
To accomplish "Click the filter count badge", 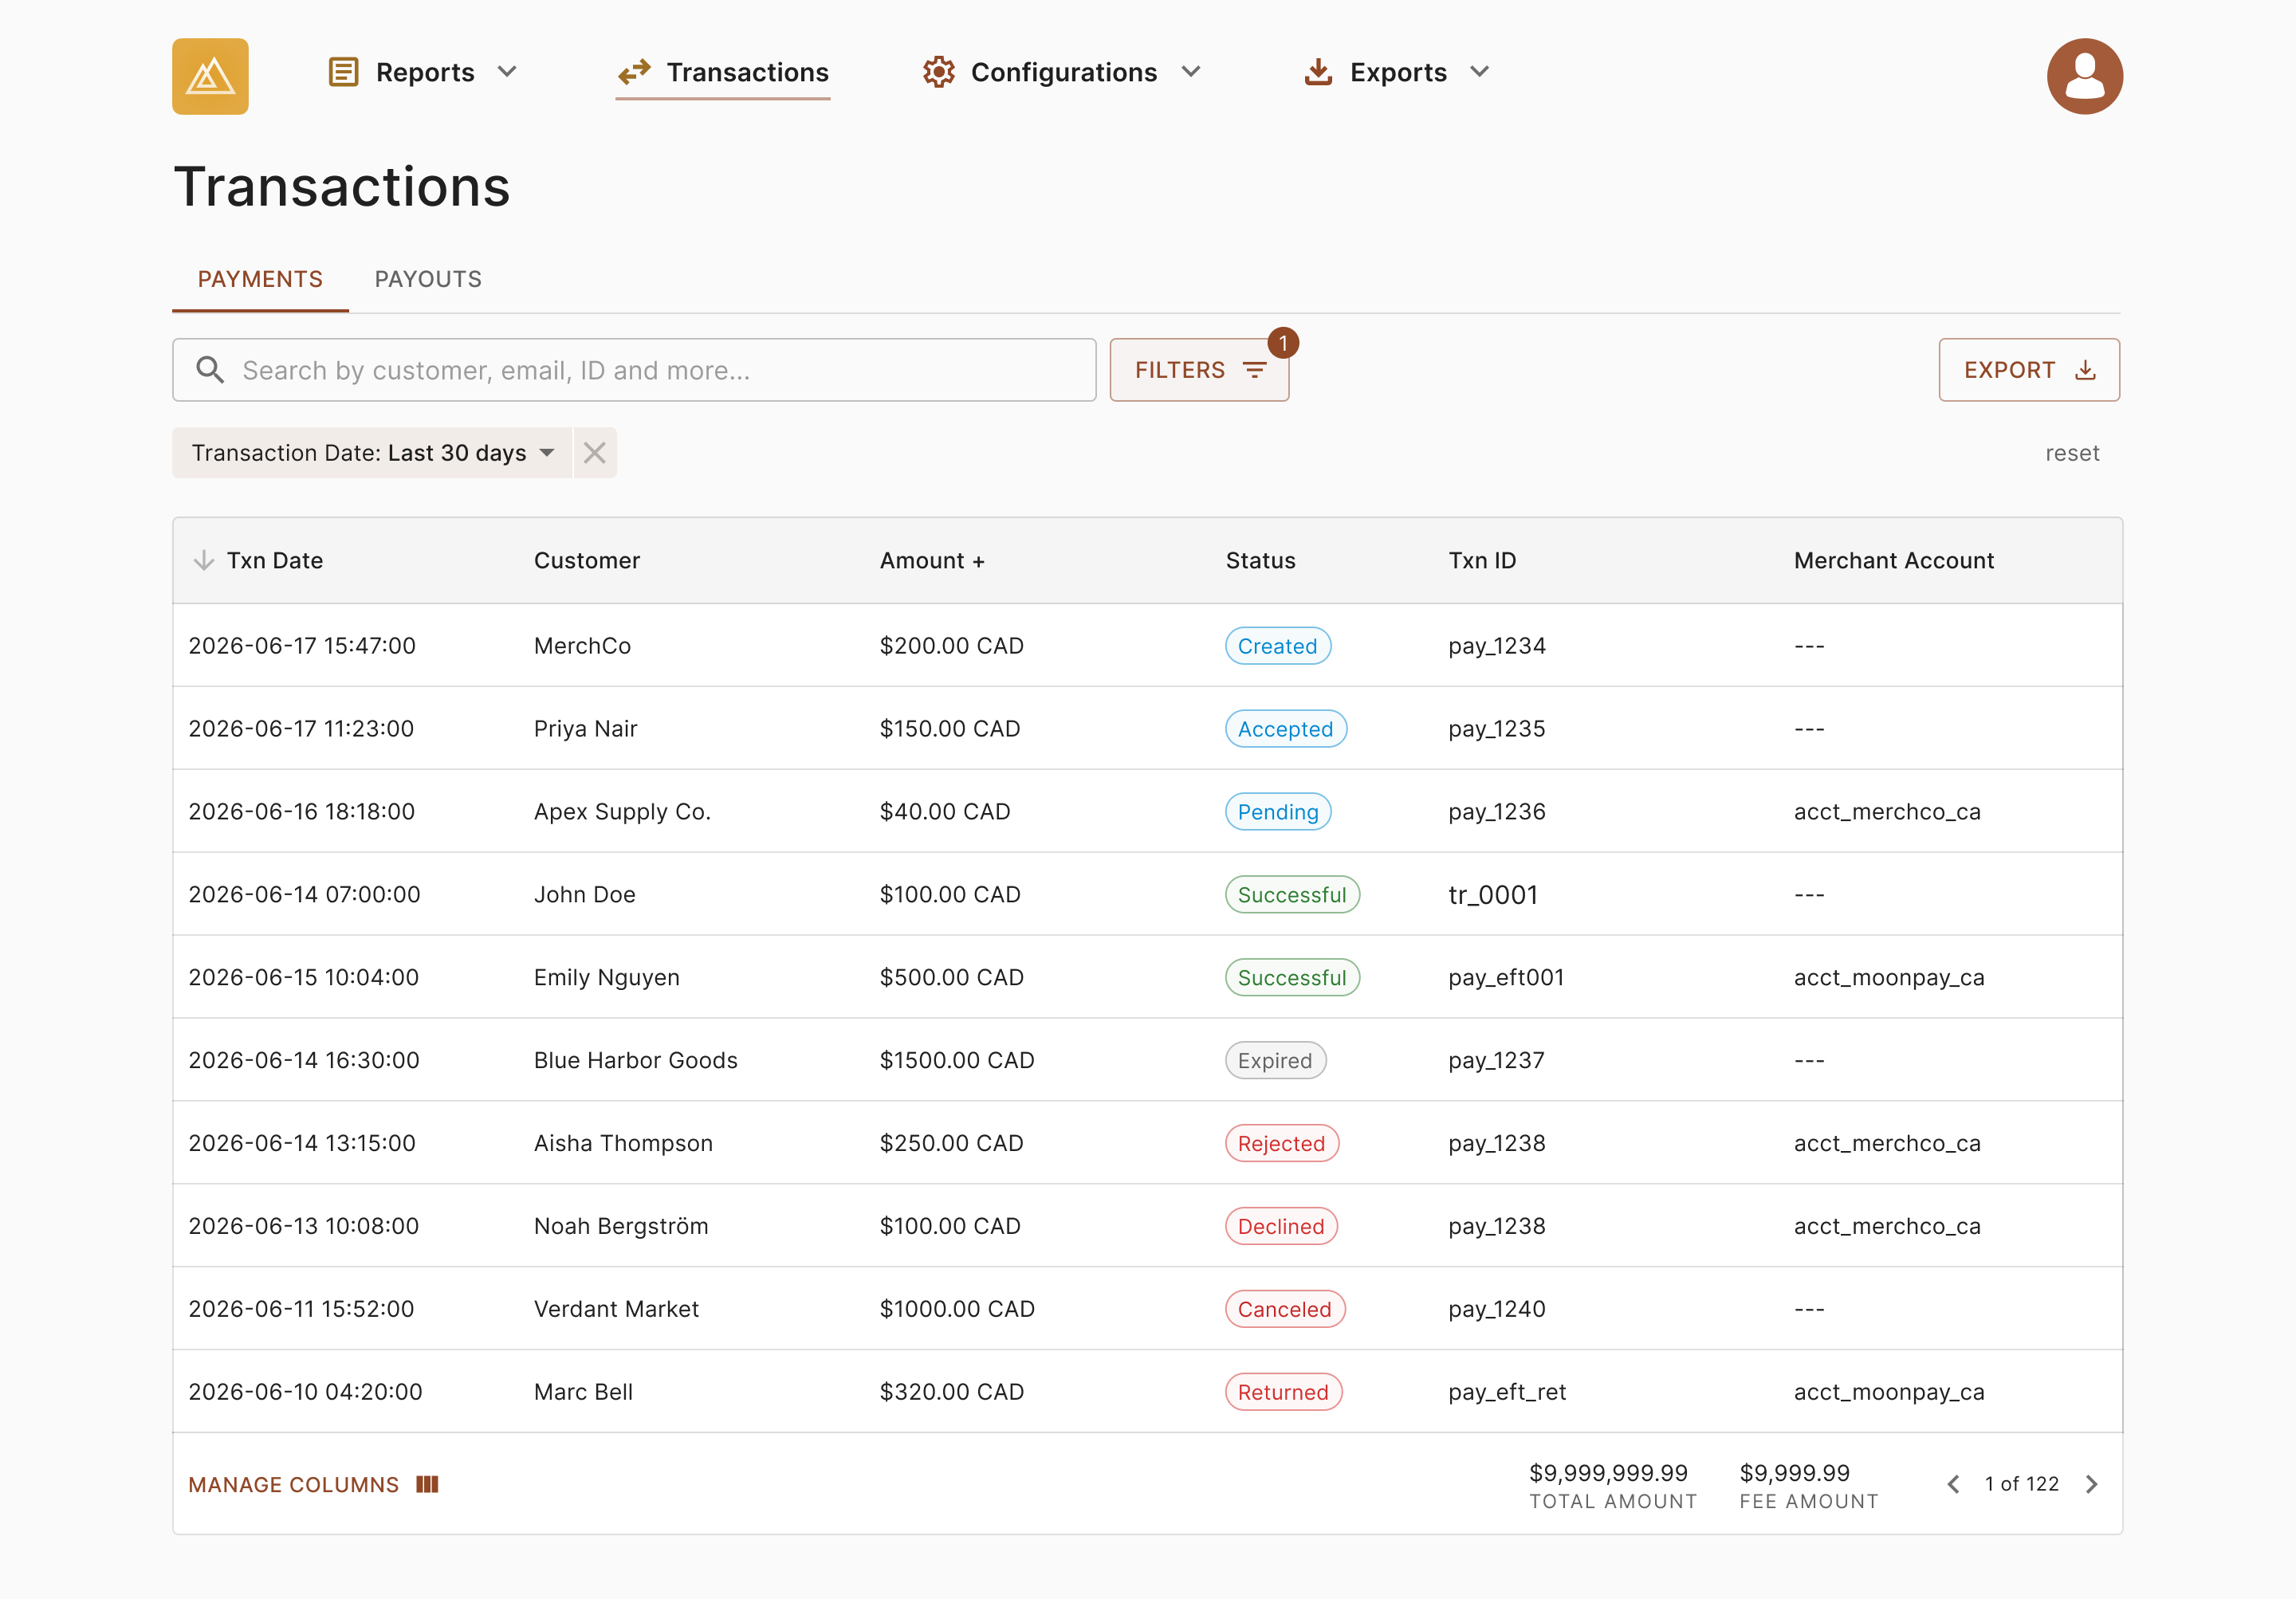I will pyautogui.click(x=1283, y=343).
